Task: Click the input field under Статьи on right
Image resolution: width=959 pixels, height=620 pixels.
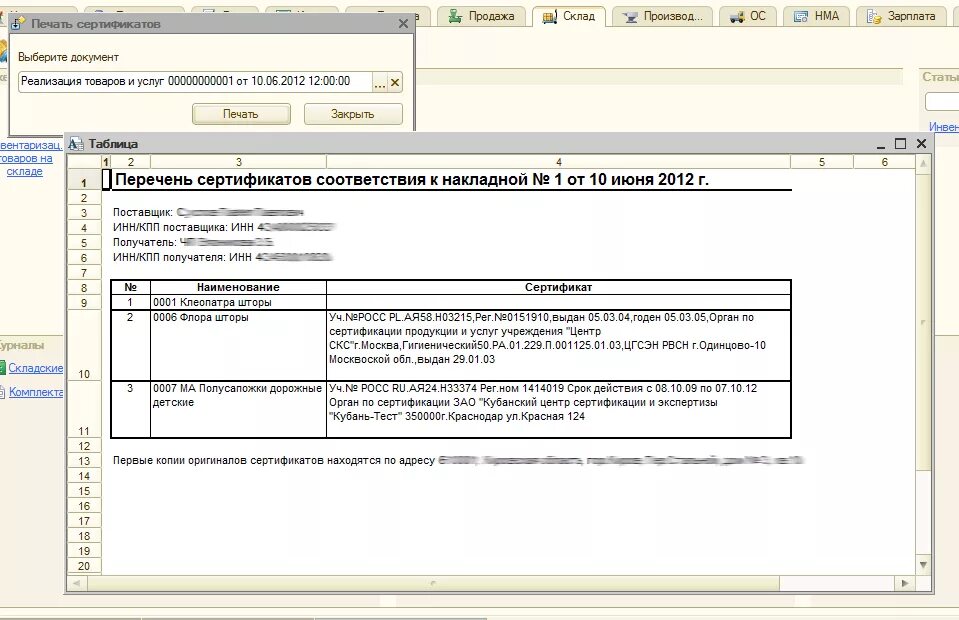Action: click(x=942, y=101)
